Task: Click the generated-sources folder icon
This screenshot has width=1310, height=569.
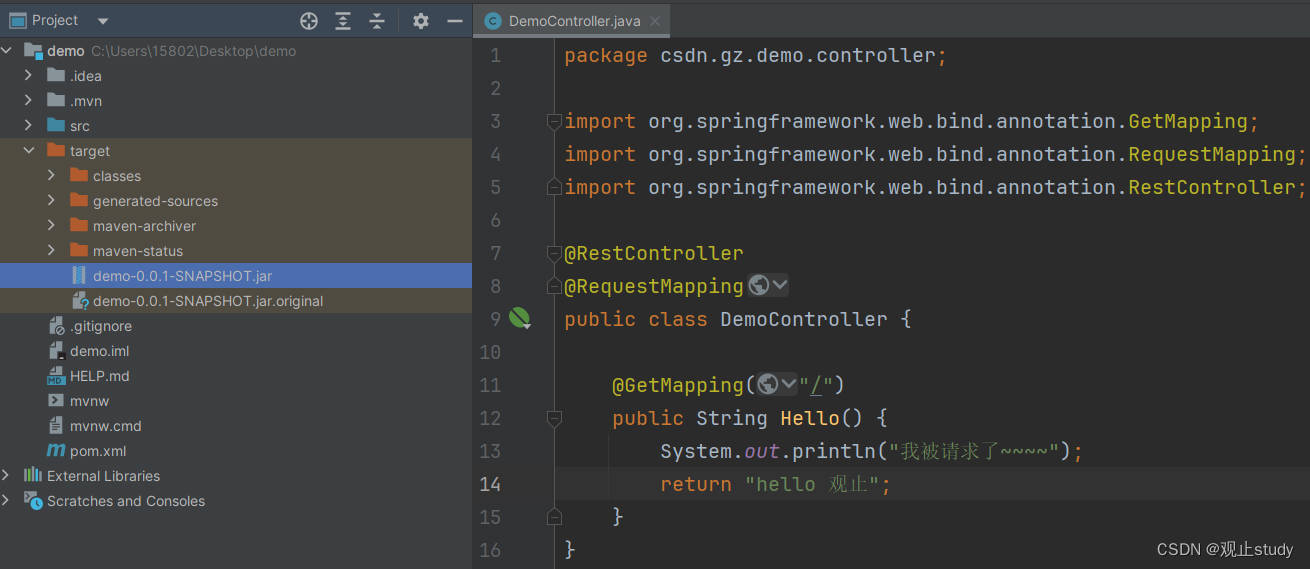Action: pyautogui.click(x=79, y=200)
